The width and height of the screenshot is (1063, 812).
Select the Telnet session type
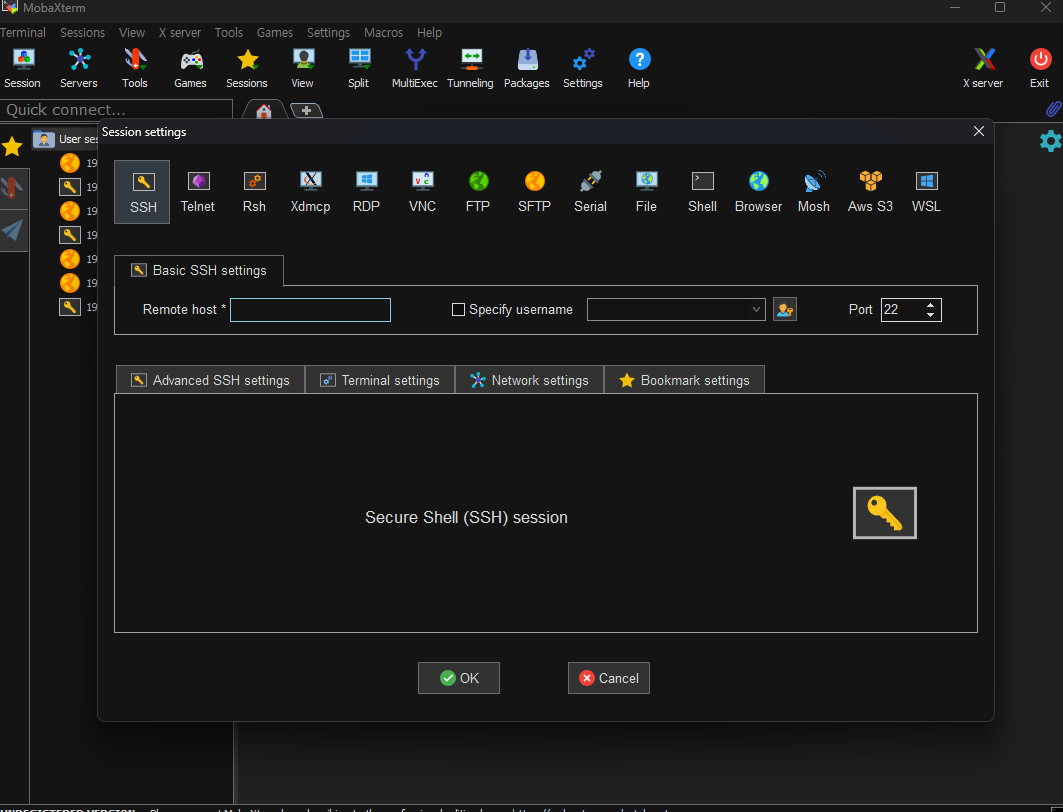click(x=198, y=192)
